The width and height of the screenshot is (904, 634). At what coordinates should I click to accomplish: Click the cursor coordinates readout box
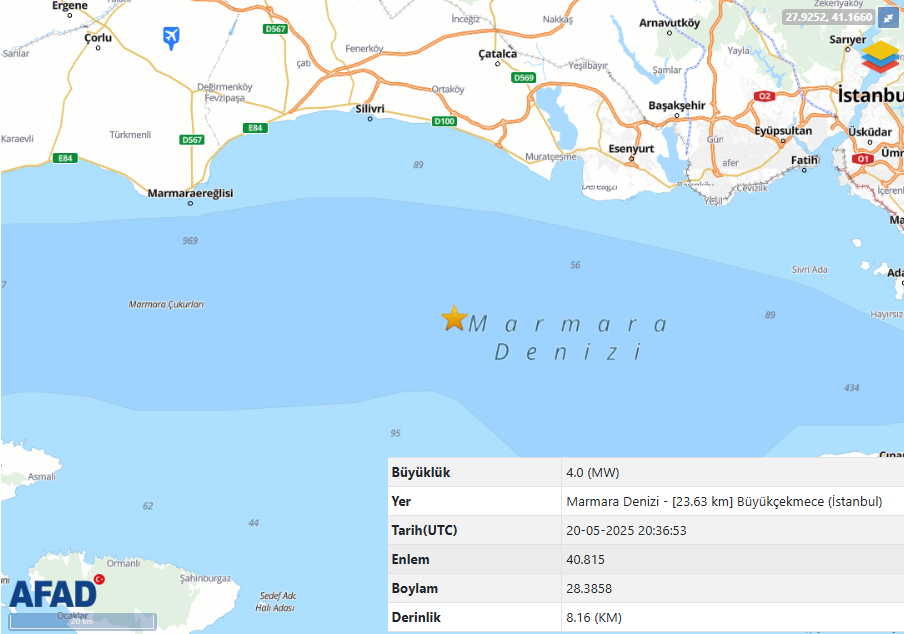828,17
